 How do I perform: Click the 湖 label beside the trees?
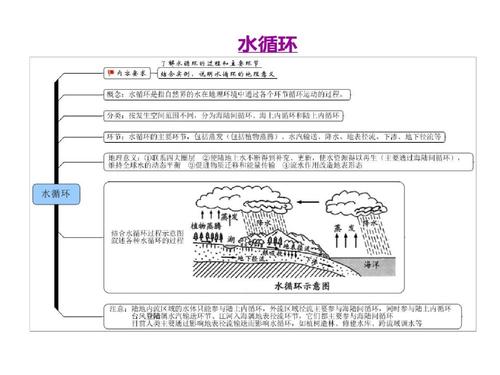[231, 239]
